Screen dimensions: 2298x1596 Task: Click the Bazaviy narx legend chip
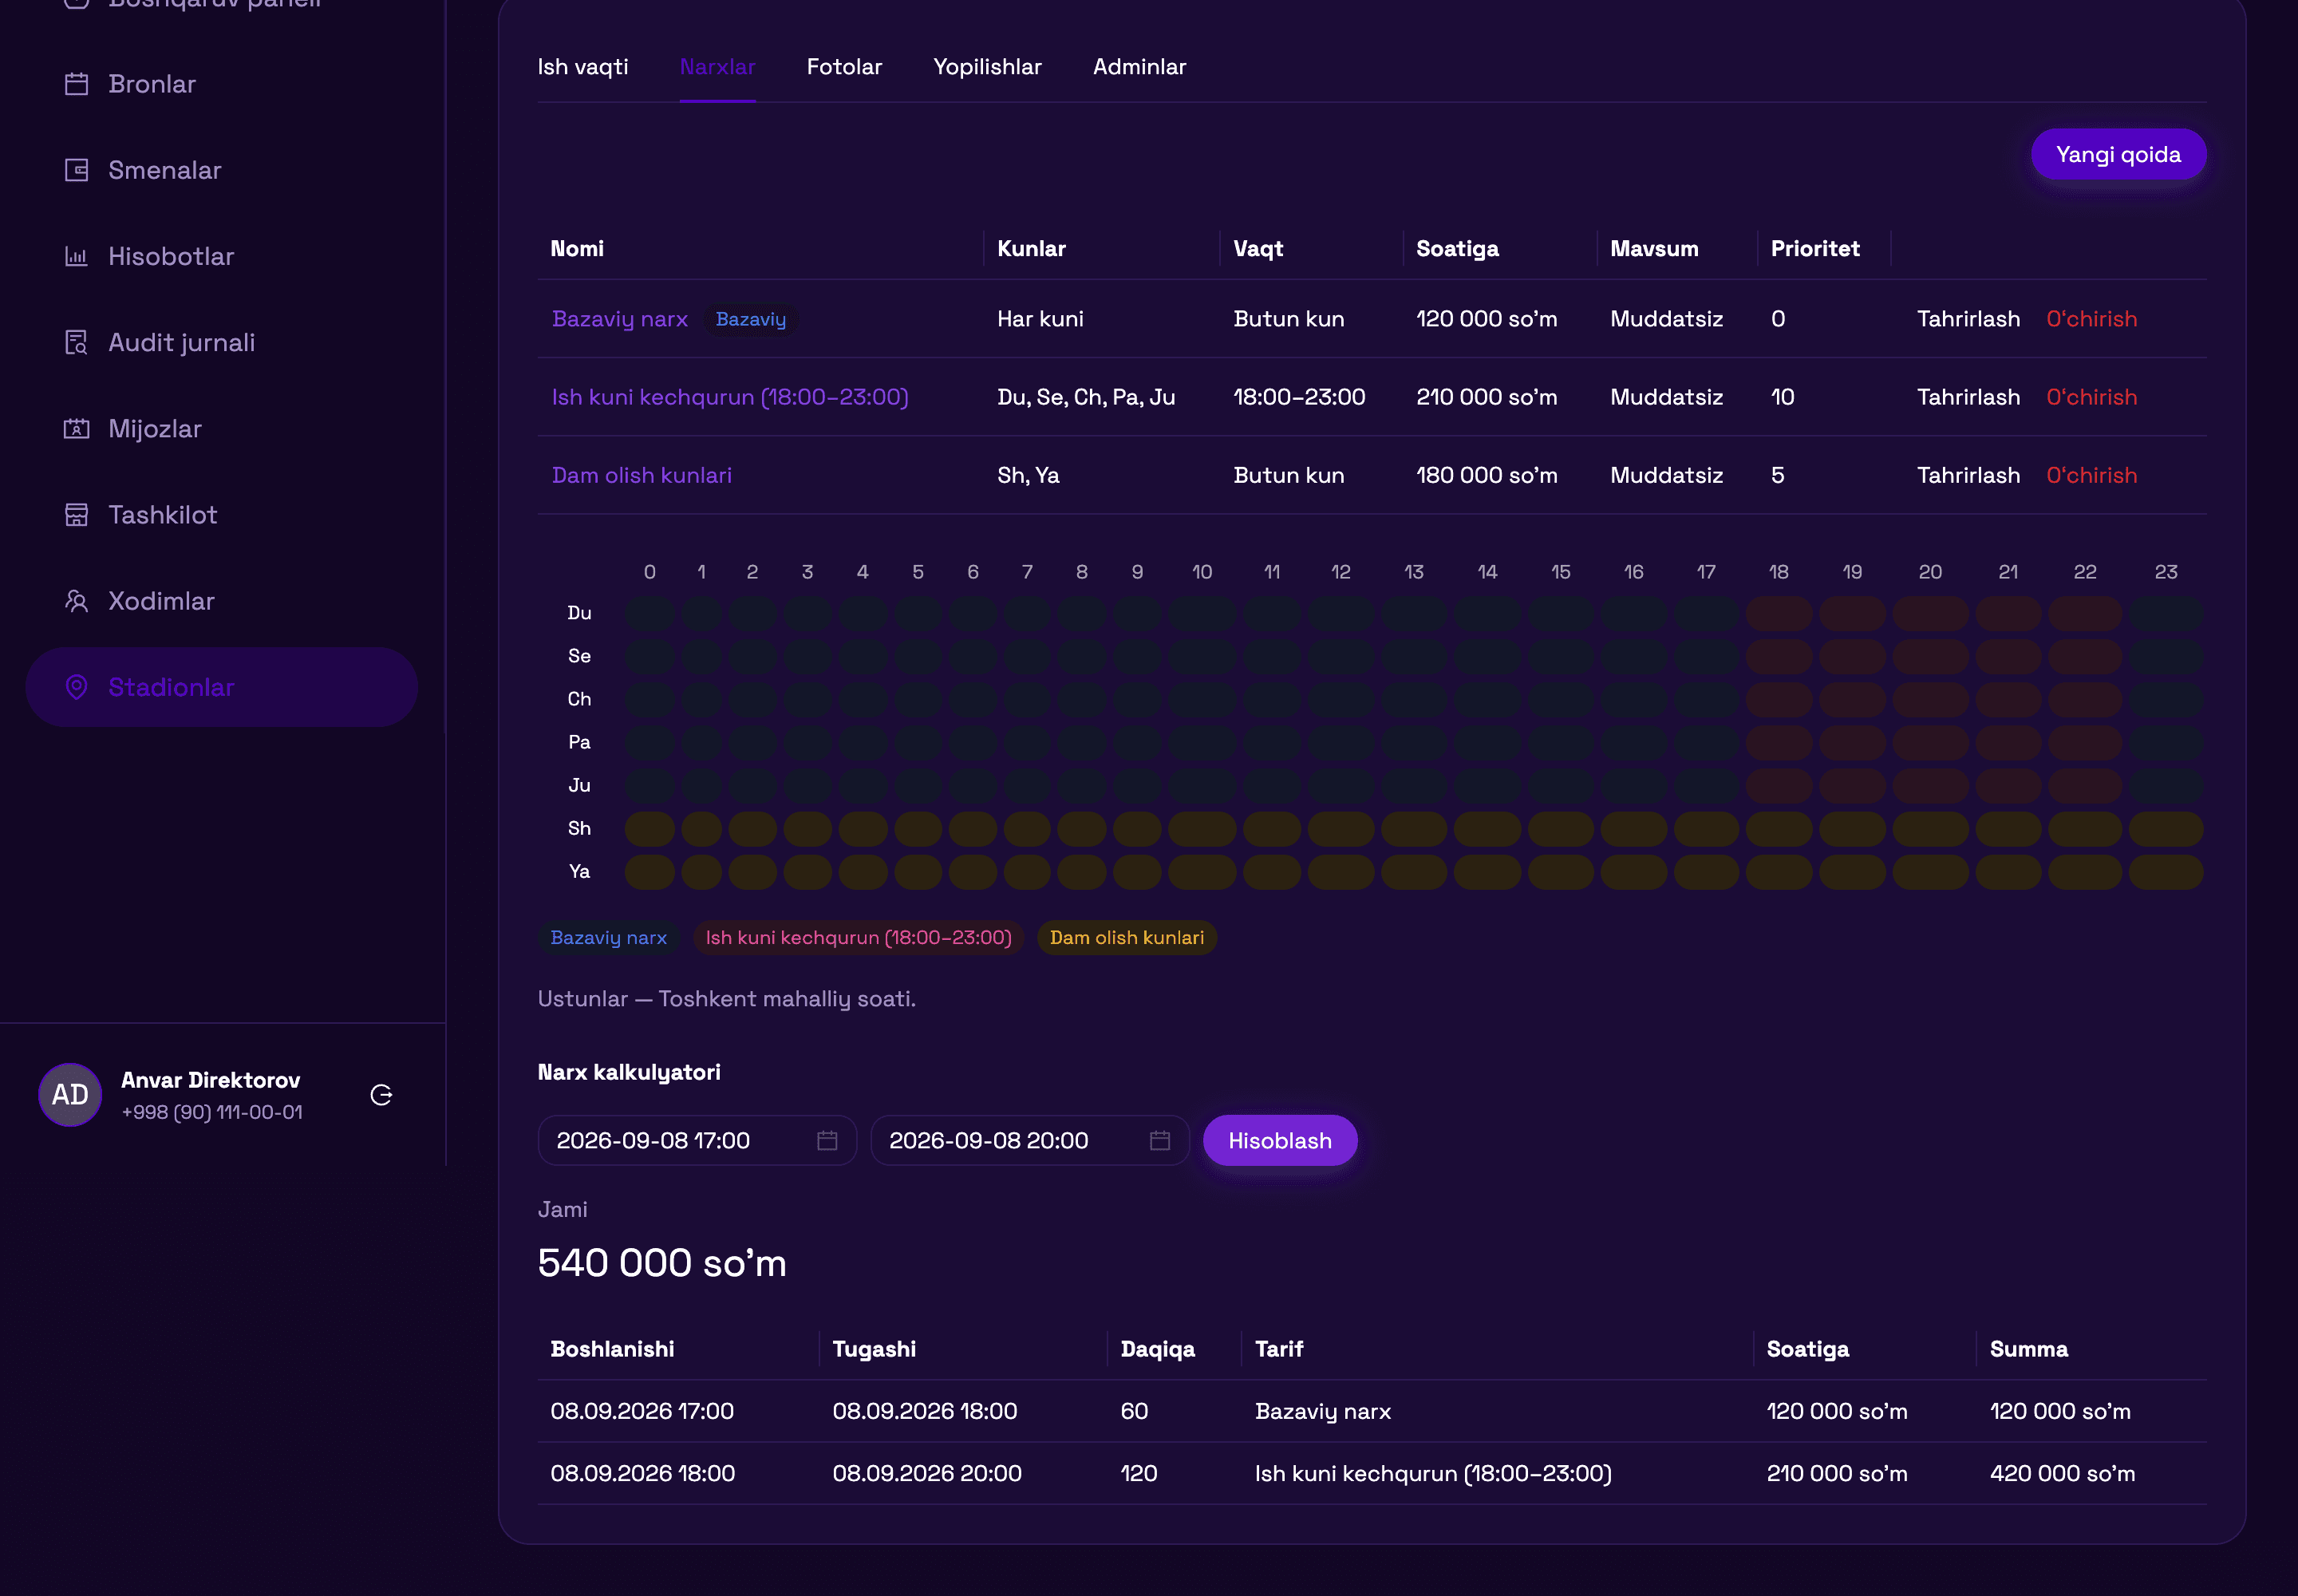tap(609, 938)
